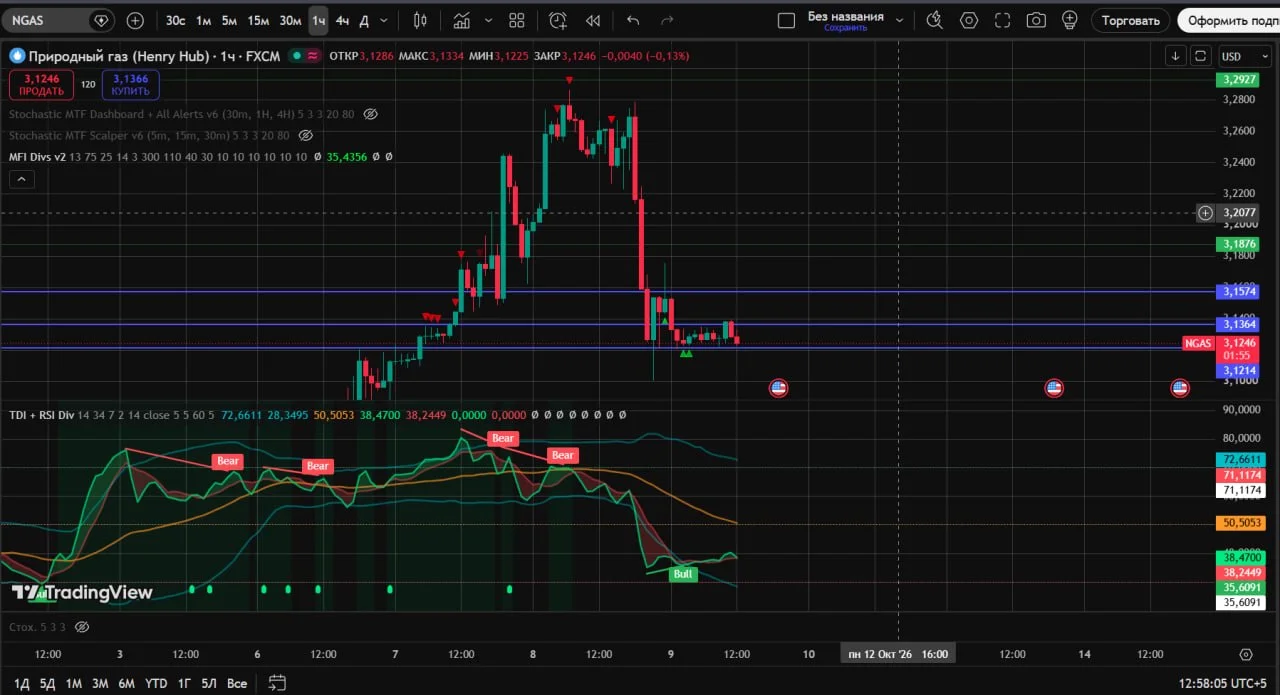
Task: Publish an idea with lightbulb icon
Action: (1070, 20)
